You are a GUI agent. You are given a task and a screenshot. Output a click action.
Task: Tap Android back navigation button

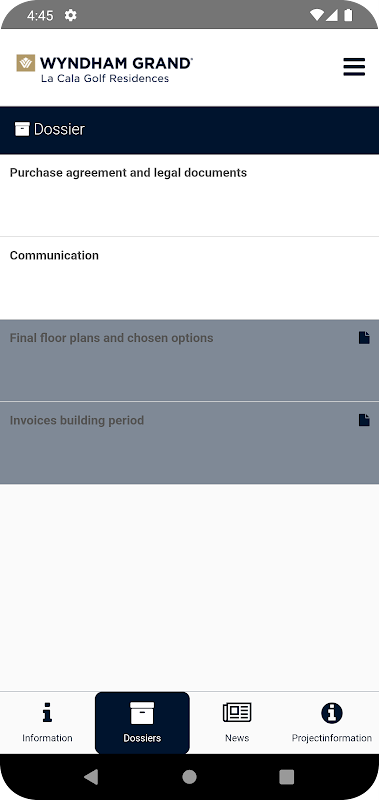(91, 777)
